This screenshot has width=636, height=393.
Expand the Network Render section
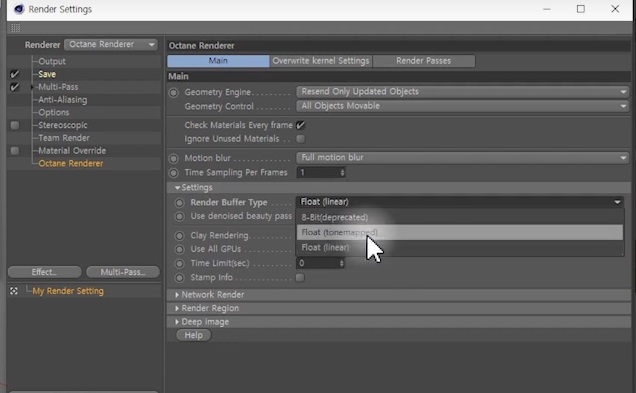(x=177, y=294)
